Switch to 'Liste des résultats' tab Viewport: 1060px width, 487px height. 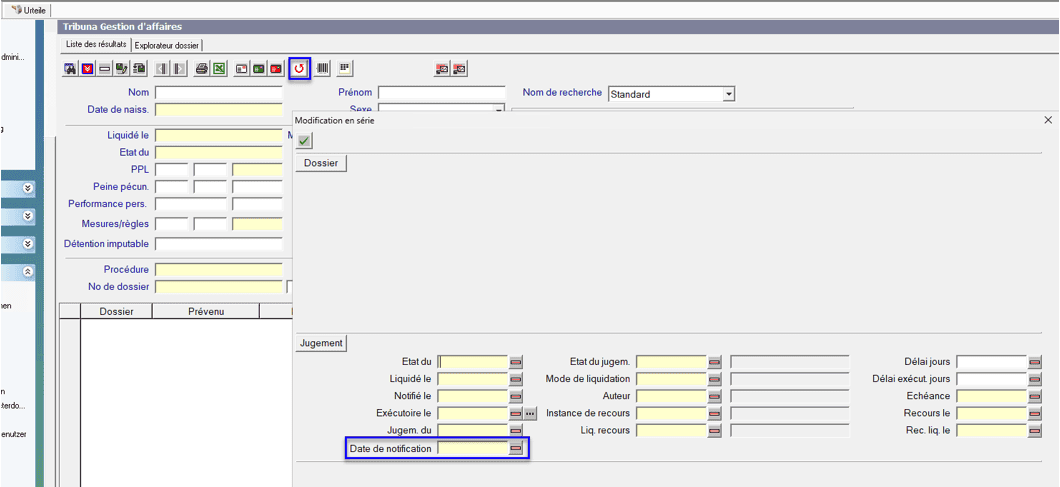[x=96, y=45]
